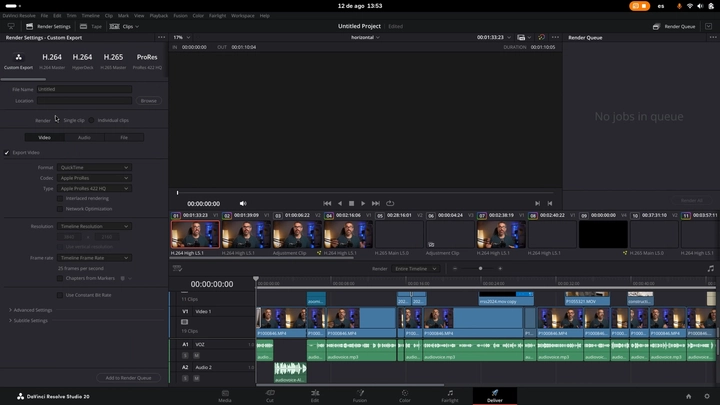Solo the A1 VOZ audio track
The image size is (720, 405).
(x=185, y=355)
